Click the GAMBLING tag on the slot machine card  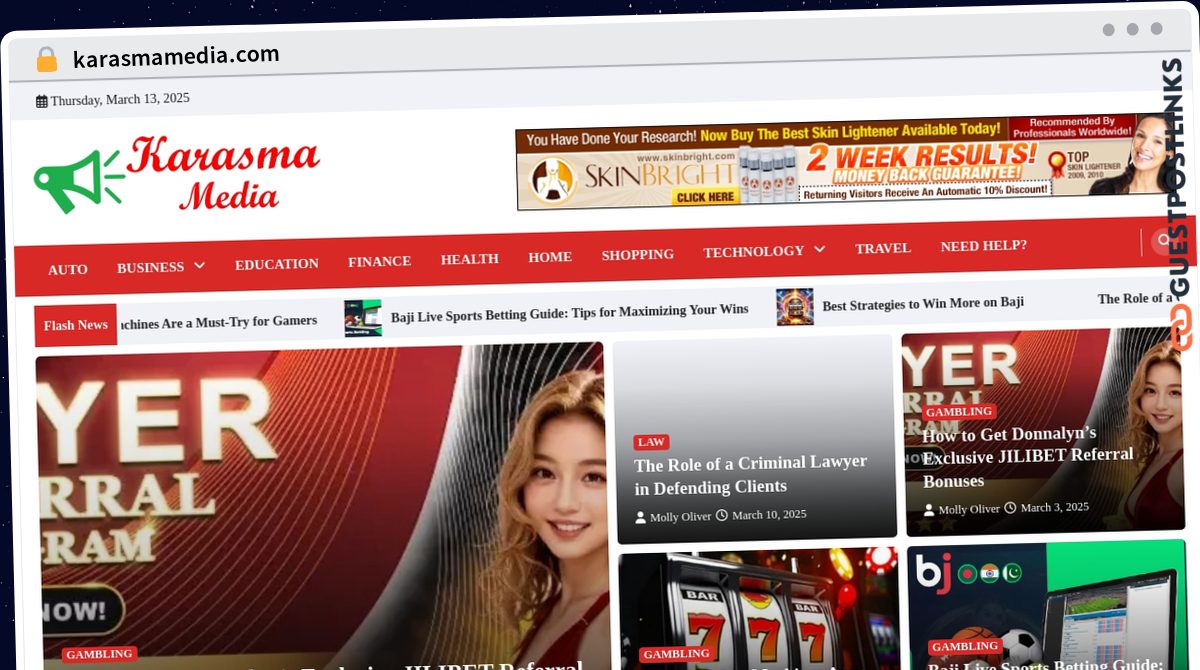click(677, 654)
